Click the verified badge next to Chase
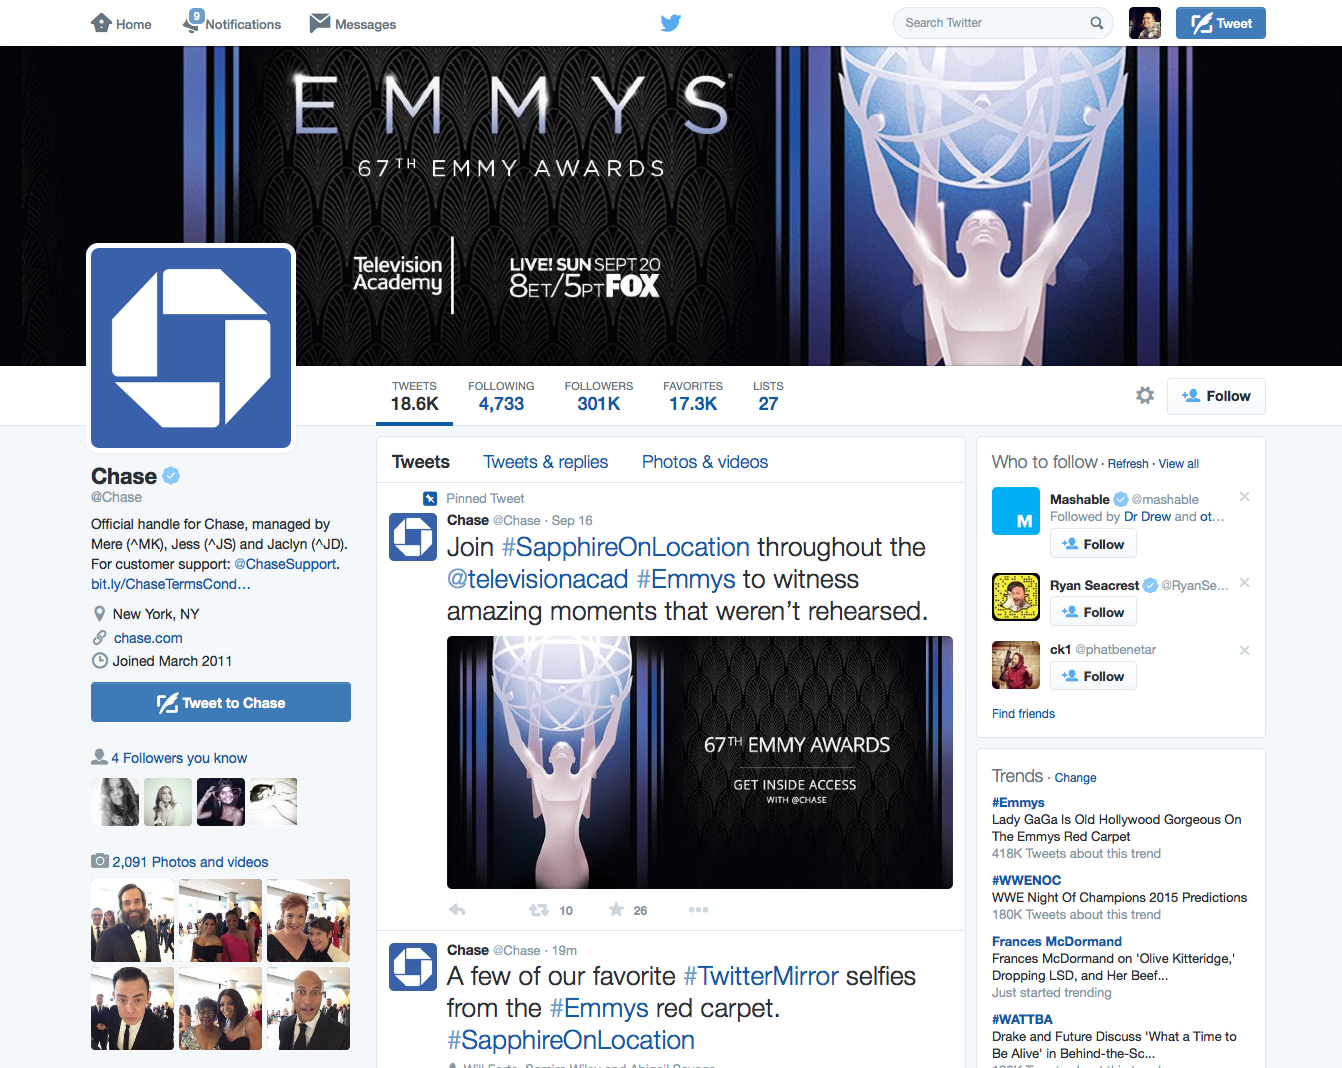This screenshot has height=1068, width=1342. [x=171, y=476]
